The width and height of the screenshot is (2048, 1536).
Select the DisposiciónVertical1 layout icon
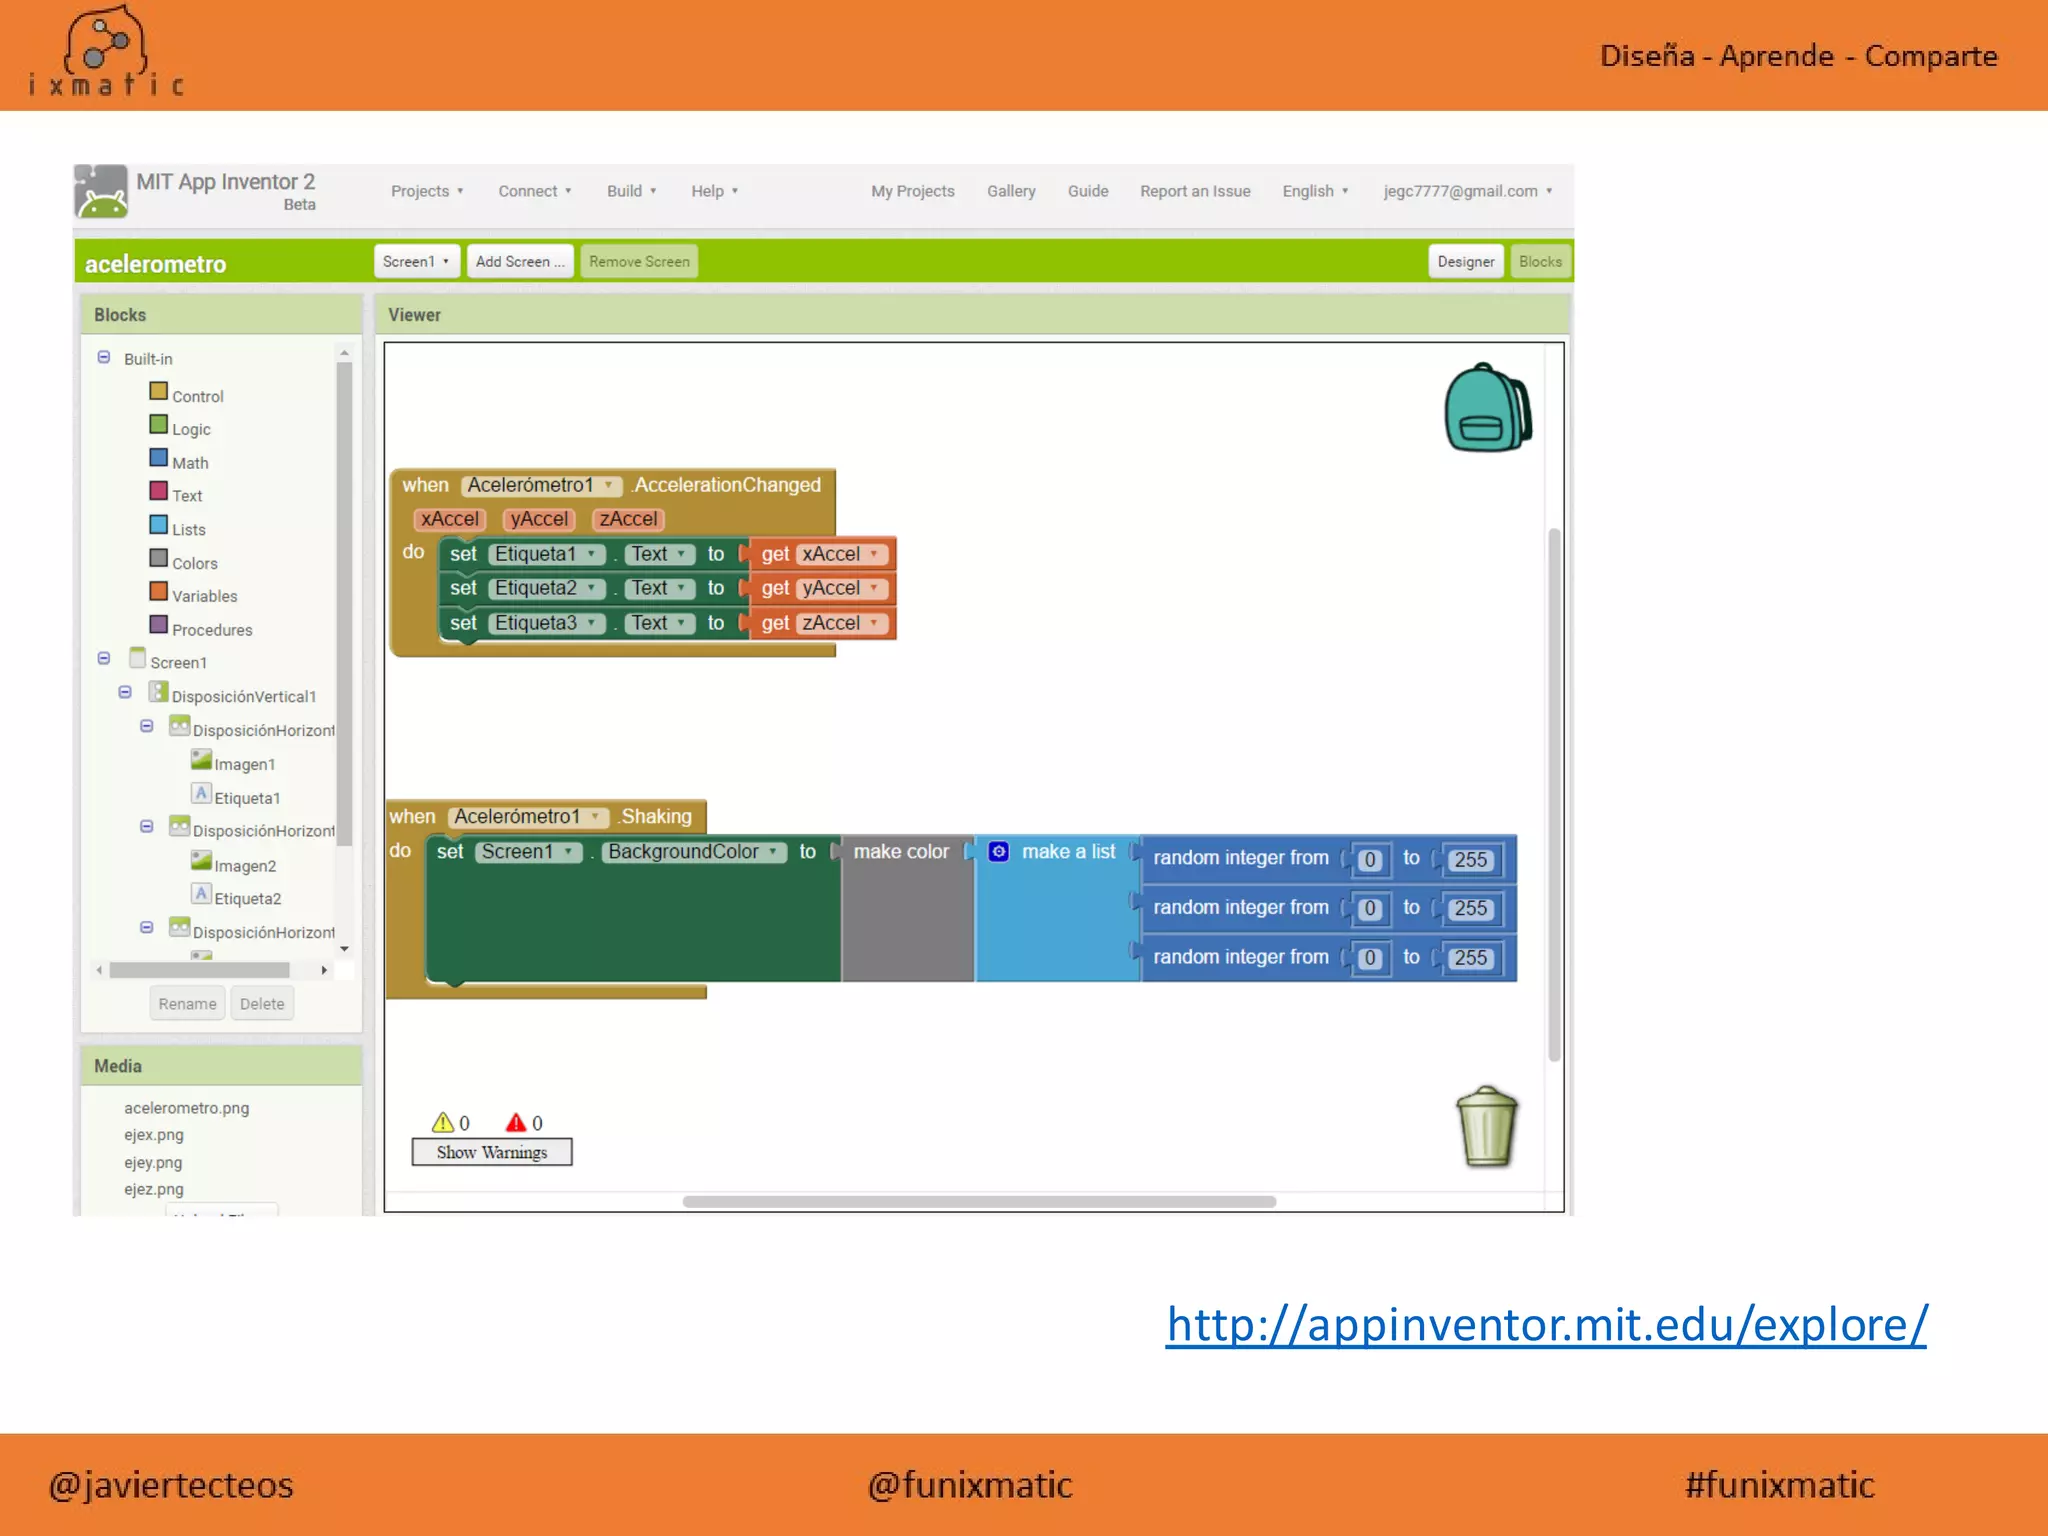158,692
